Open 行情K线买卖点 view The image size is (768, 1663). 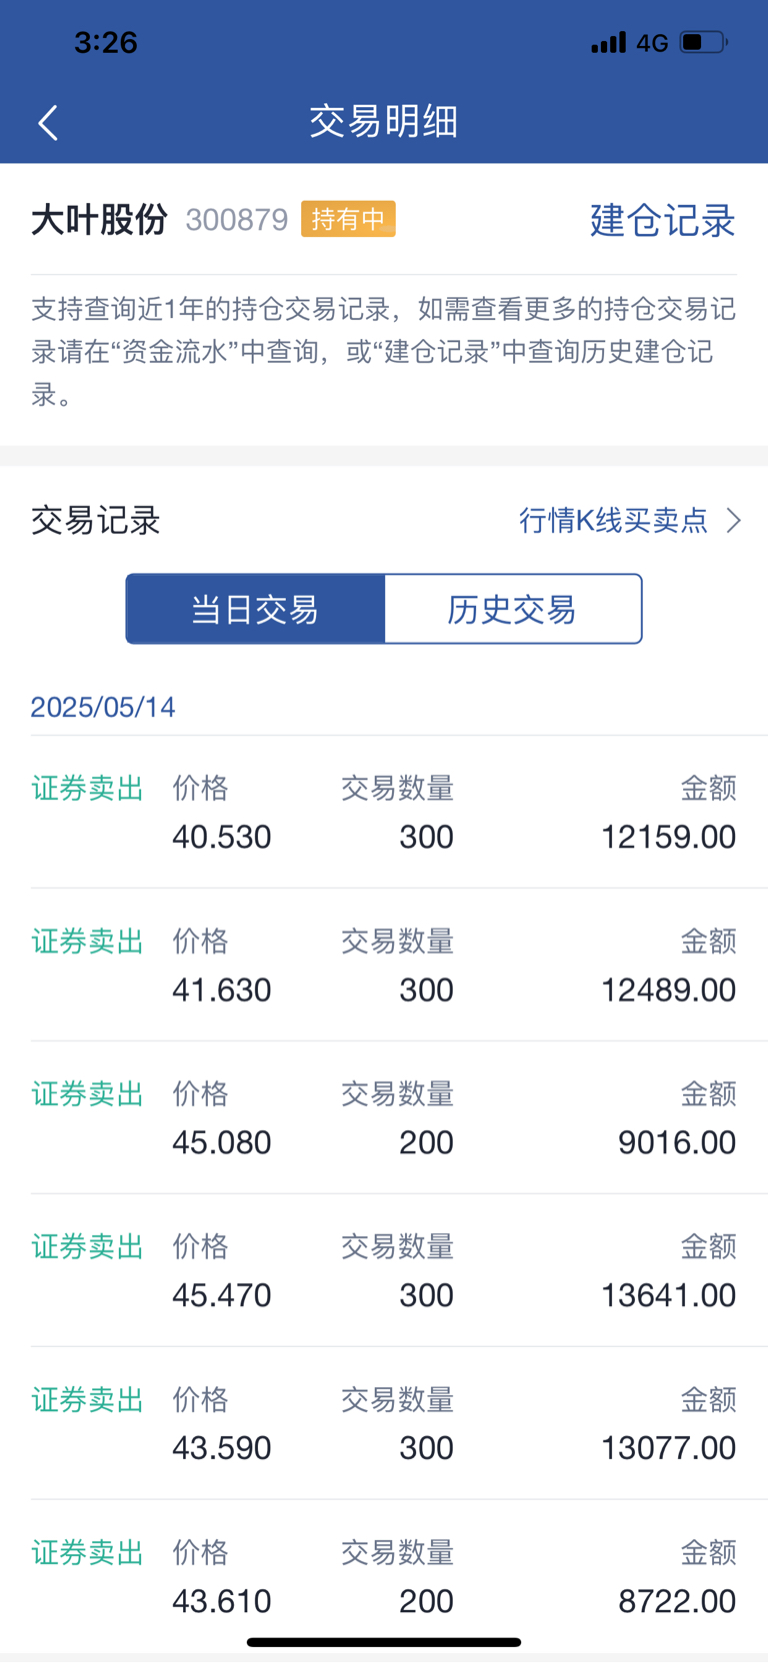click(613, 520)
